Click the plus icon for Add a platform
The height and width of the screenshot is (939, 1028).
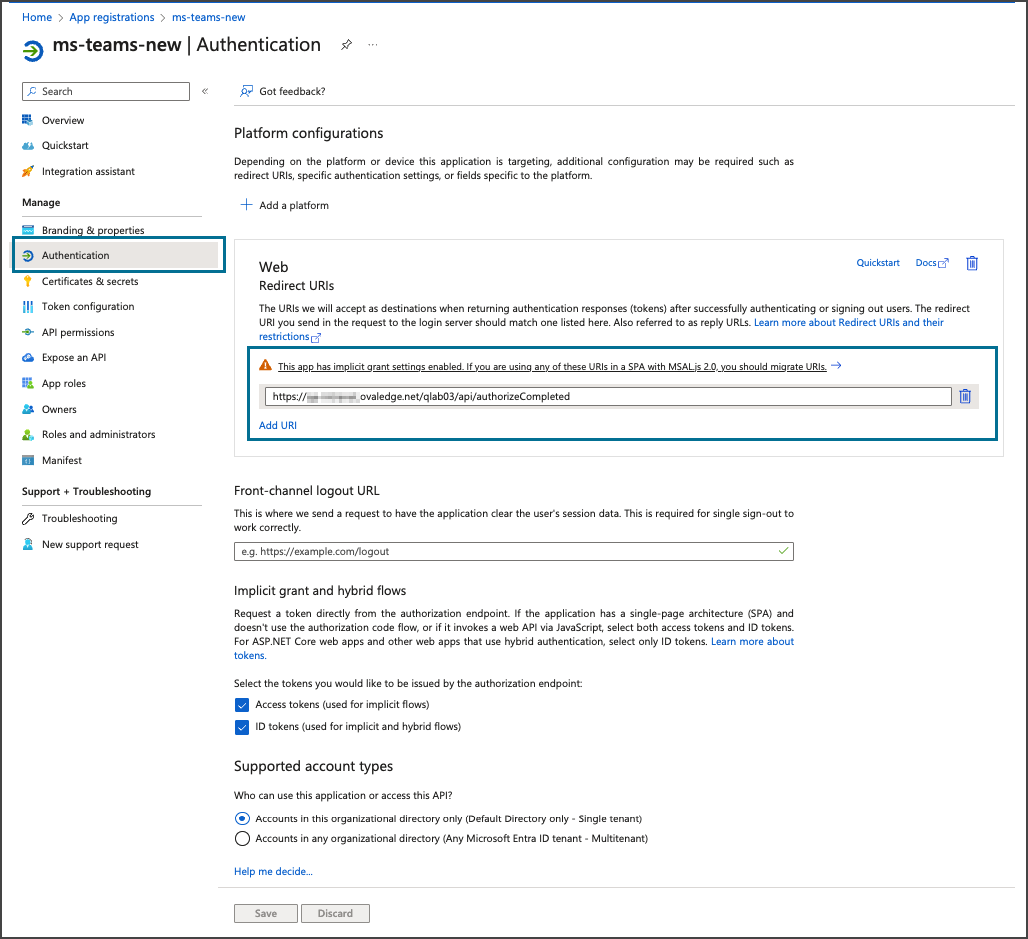(x=247, y=205)
